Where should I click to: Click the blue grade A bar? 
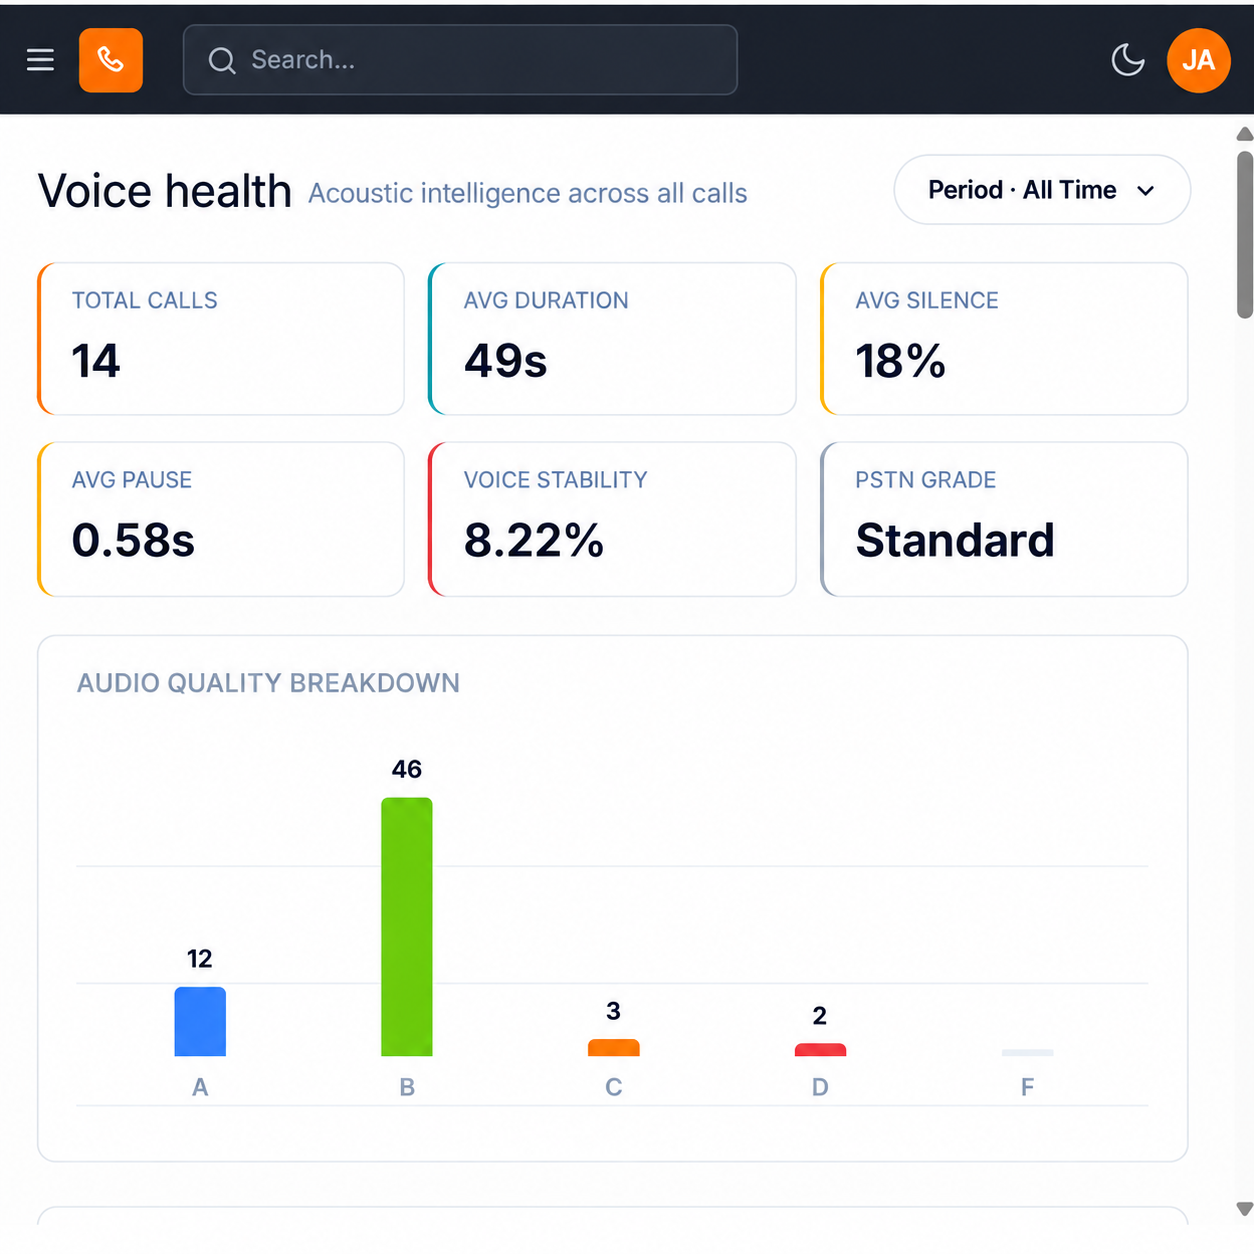[x=200, y=1022]
